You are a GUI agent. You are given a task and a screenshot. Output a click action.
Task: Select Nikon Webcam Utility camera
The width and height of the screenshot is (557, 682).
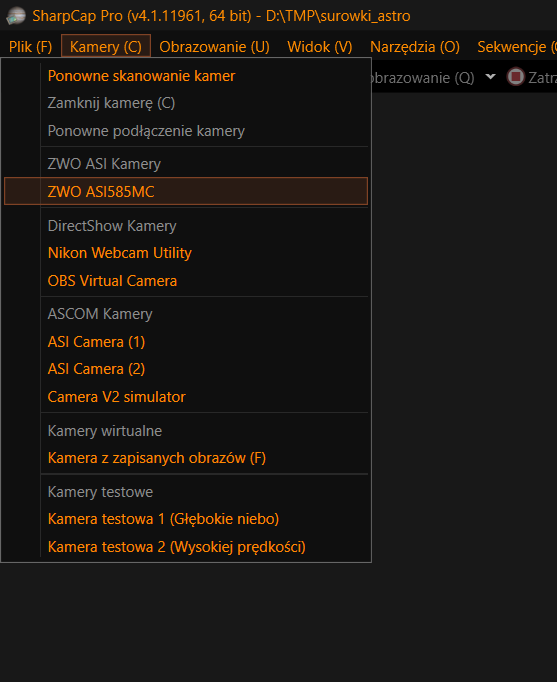pyautogui.click(x=120, y=253)
